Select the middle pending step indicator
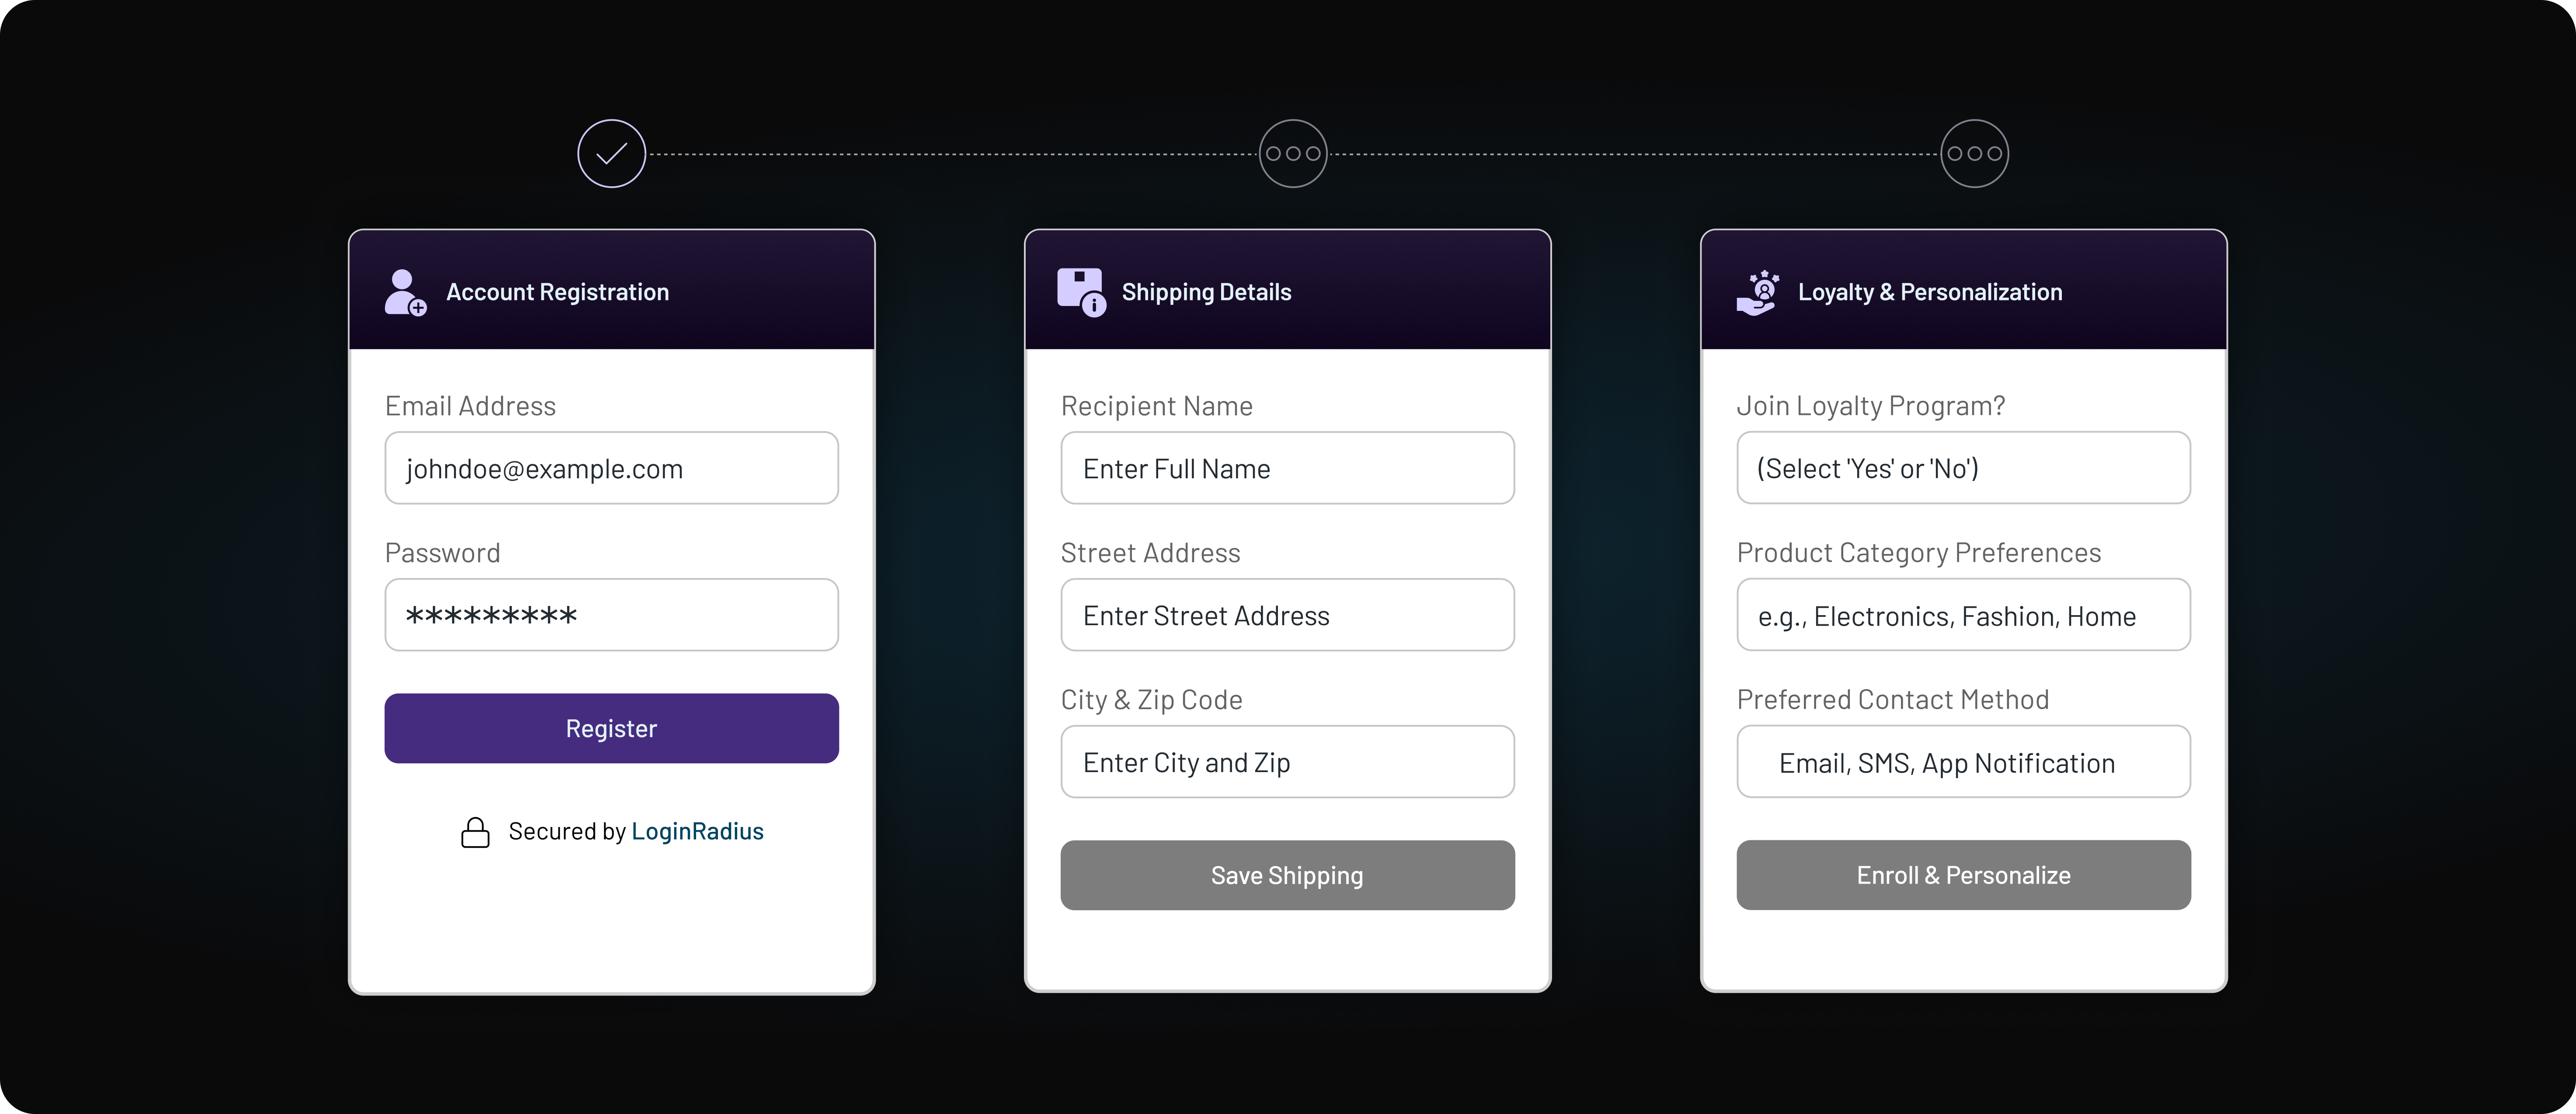 pyautogui.click(x=1292, y=153)
